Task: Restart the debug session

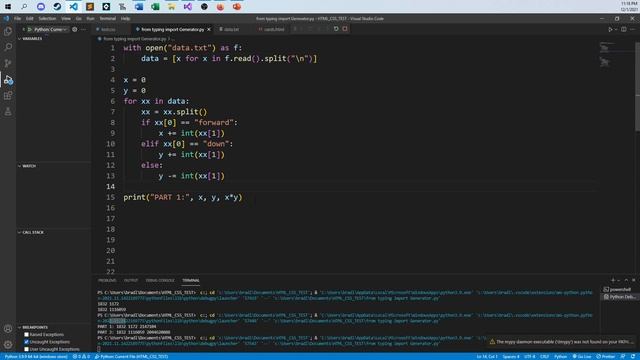Action: (336, 29)
